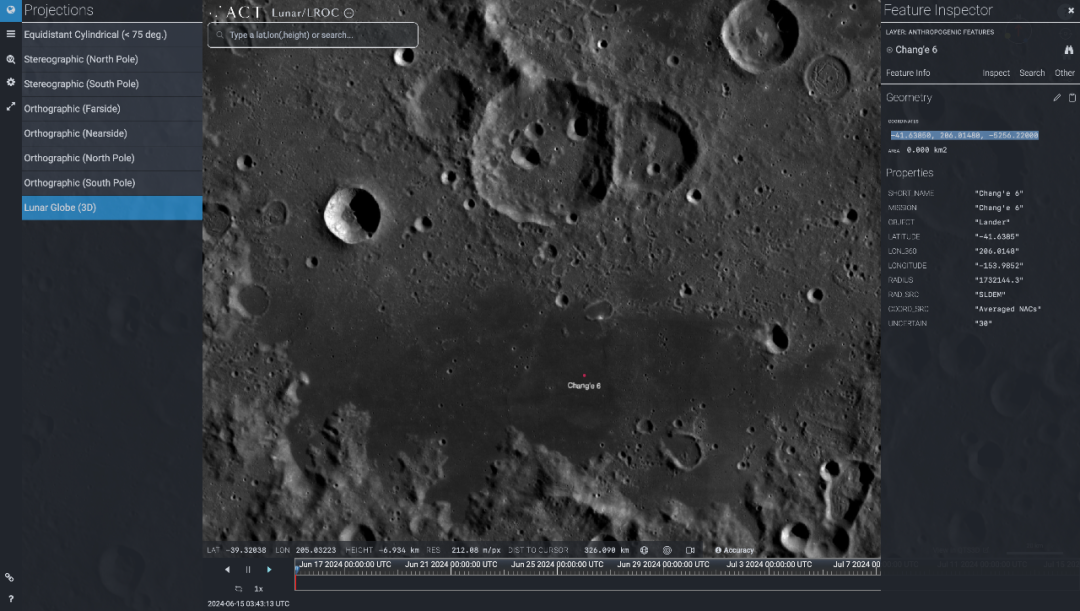
Task: Select Orthographic (North Pole) projection
Action: (112, 158)
